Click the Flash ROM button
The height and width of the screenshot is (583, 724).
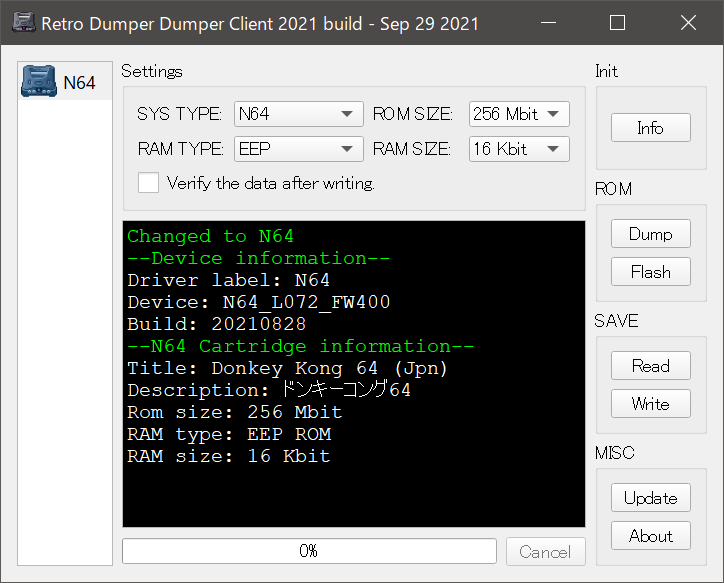(x=651, y=271)
